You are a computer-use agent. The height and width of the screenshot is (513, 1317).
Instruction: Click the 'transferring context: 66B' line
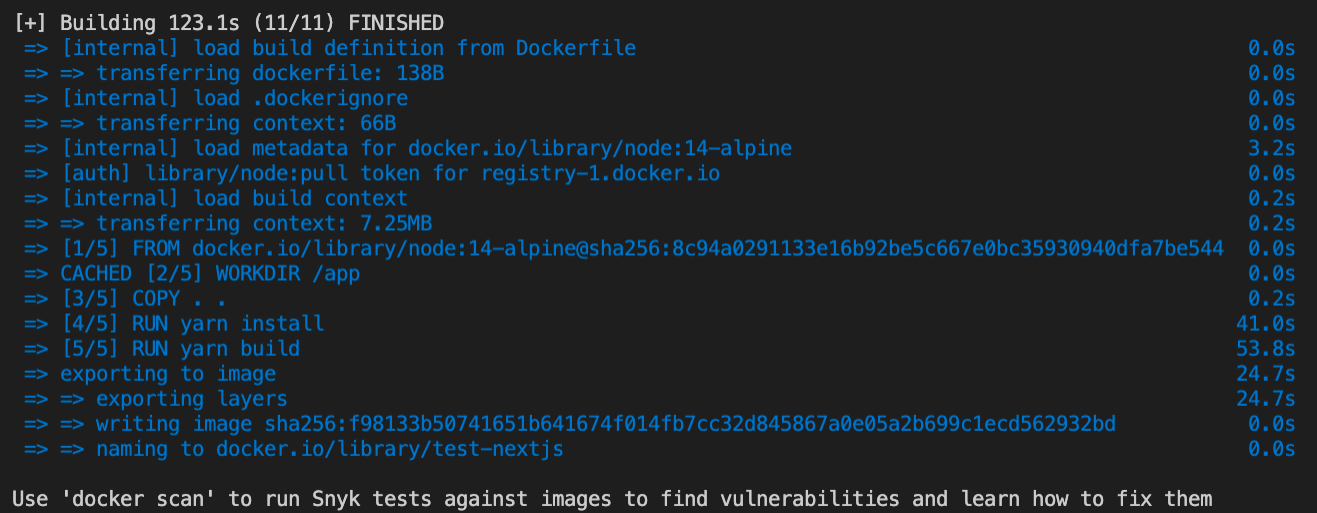tap(246, 123)
